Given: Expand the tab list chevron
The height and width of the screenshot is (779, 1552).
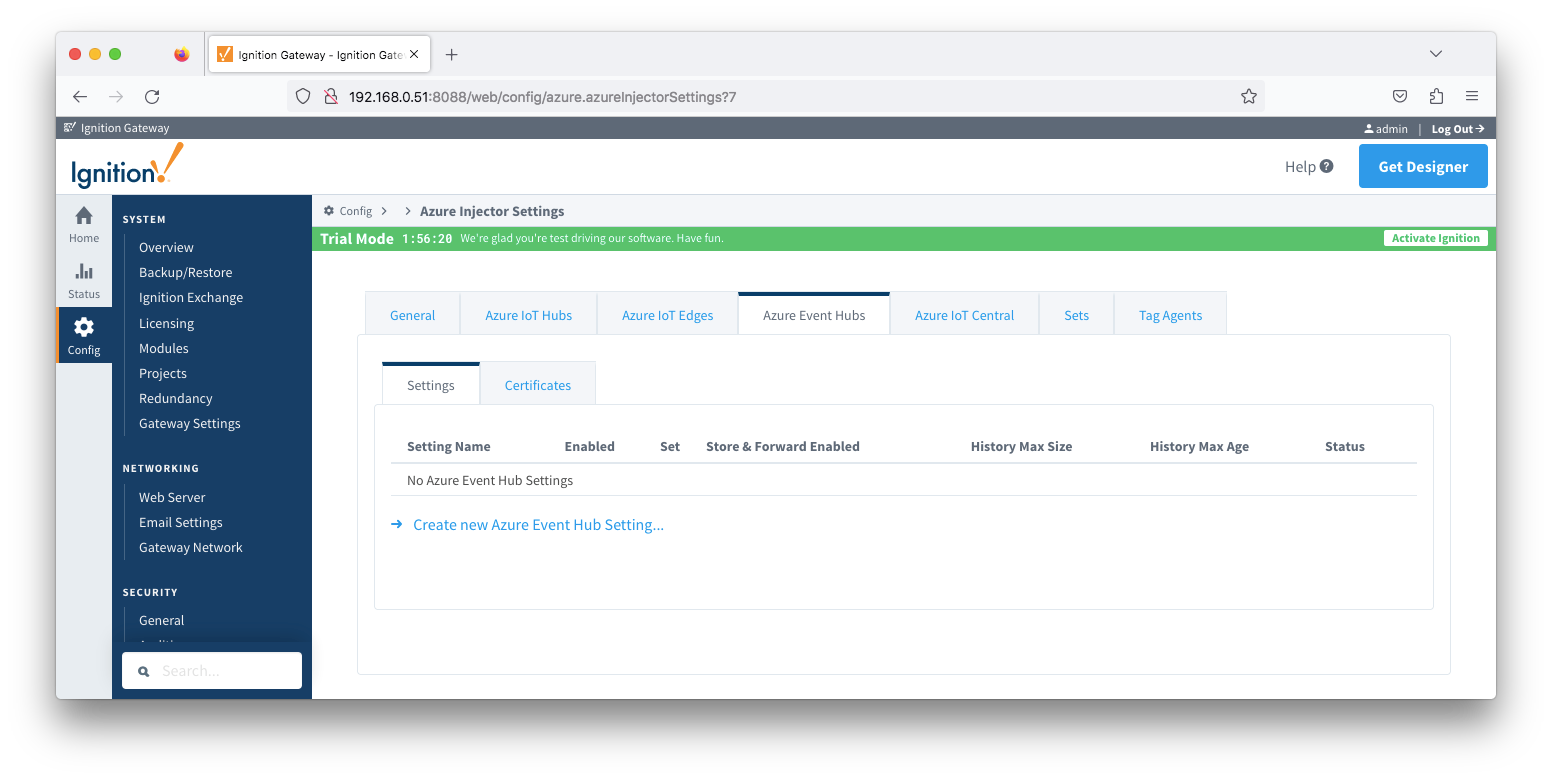Looking at the screenshot, I should [1435, 54].
